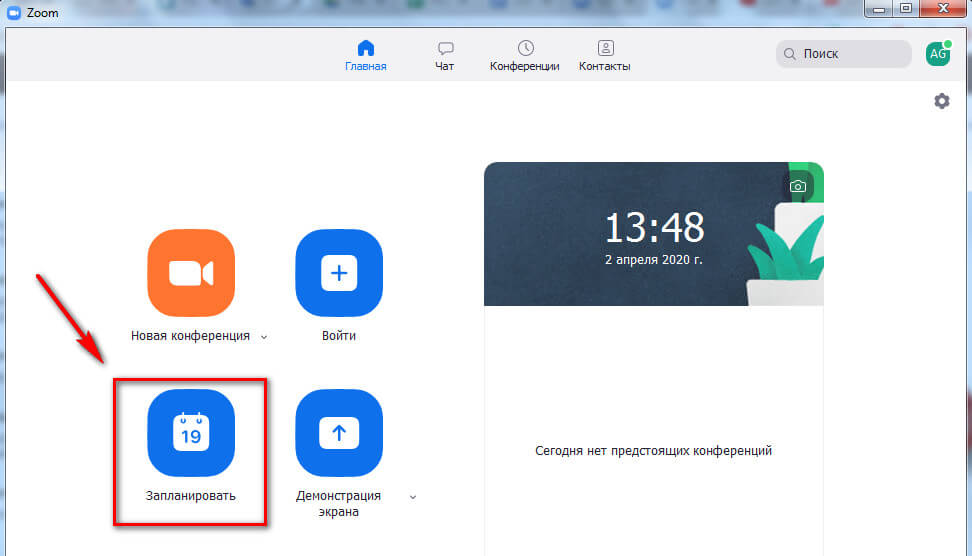Click the Запланировать label
This screenshot has width=972, height=556.
click(x=190, y=496)
